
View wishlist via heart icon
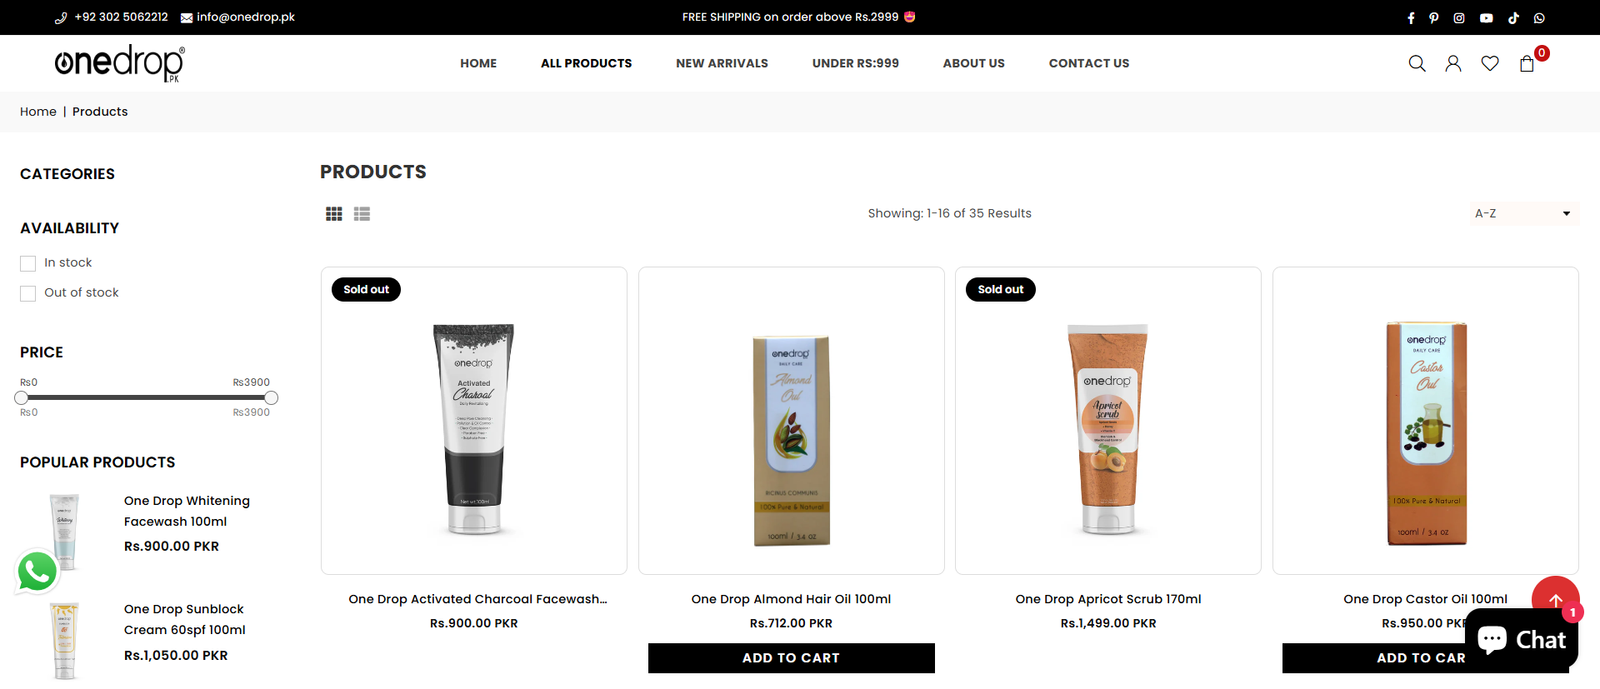coord(1490,63)
